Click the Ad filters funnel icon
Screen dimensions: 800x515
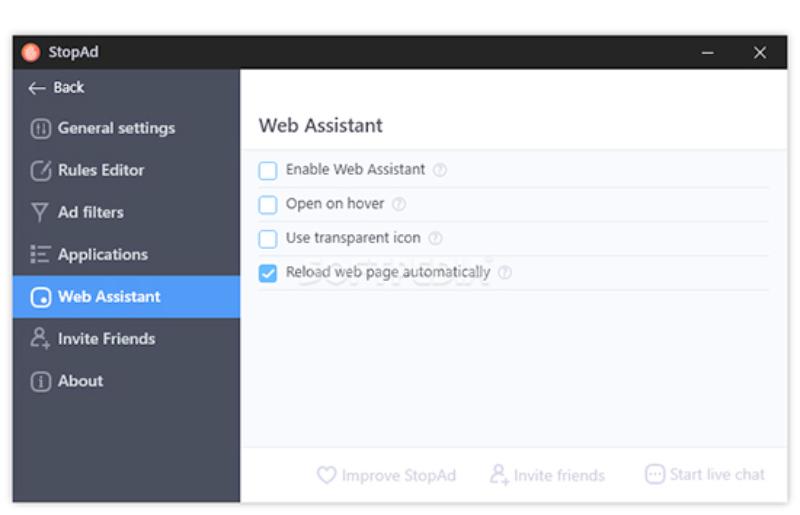41,213
